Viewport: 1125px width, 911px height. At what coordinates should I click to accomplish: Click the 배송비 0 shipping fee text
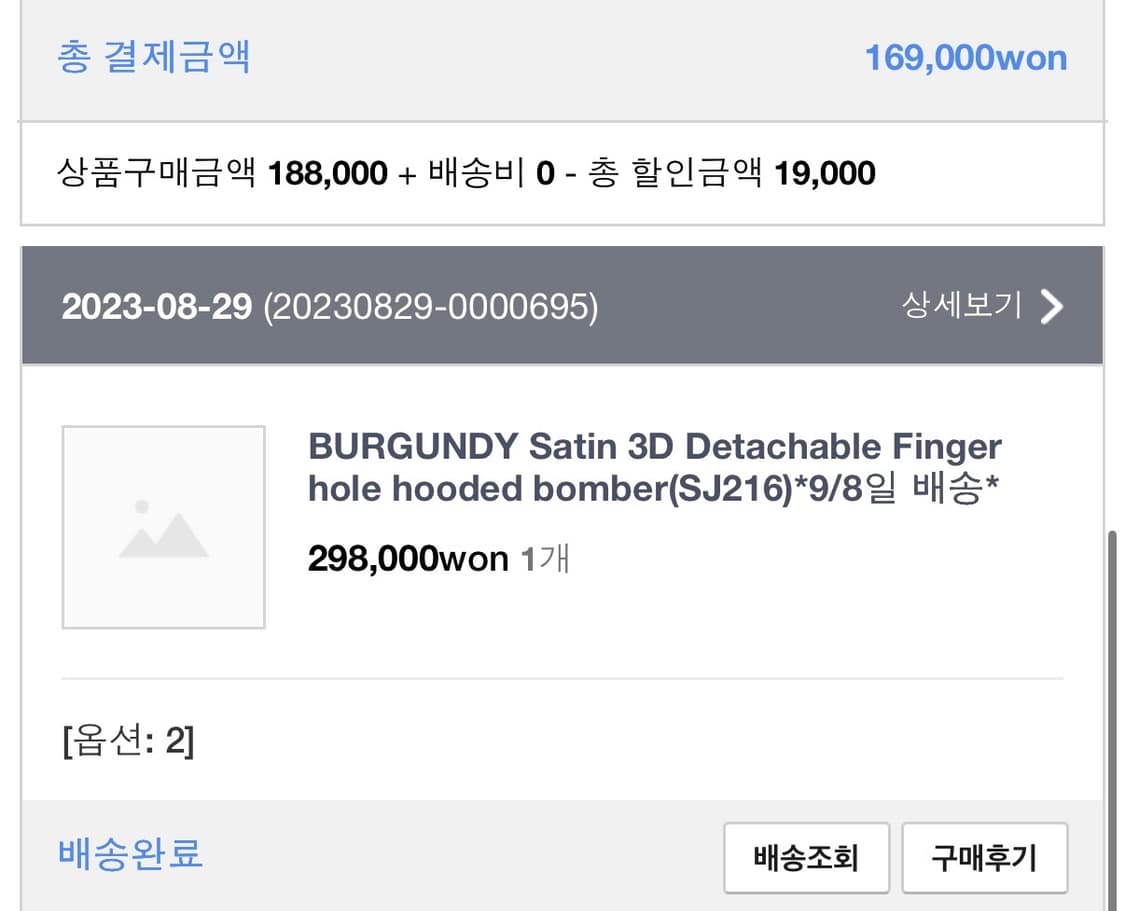pos(491,173)
